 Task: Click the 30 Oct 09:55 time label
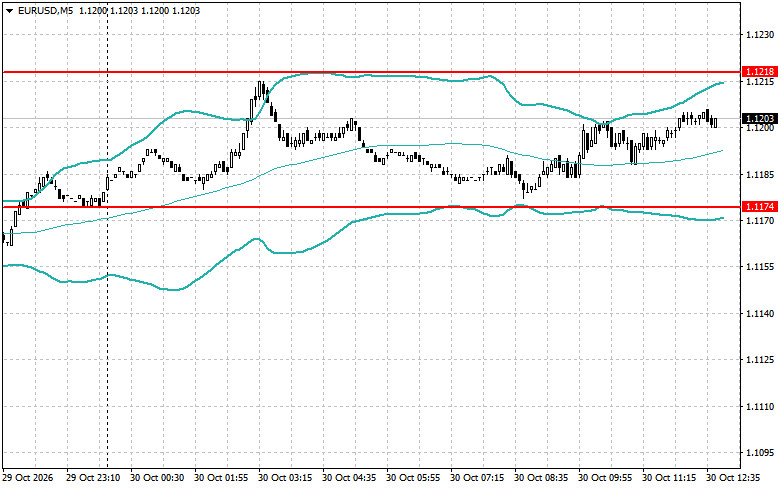tap(605, 478)
